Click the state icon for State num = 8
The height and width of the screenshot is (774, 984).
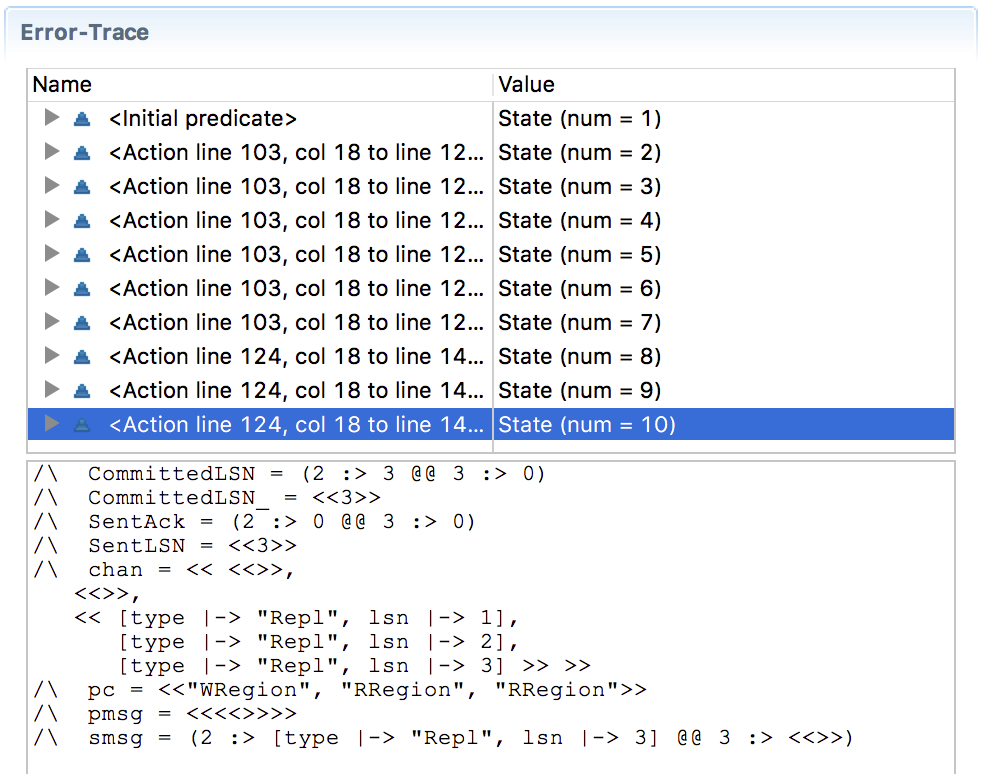coord(83,357)
